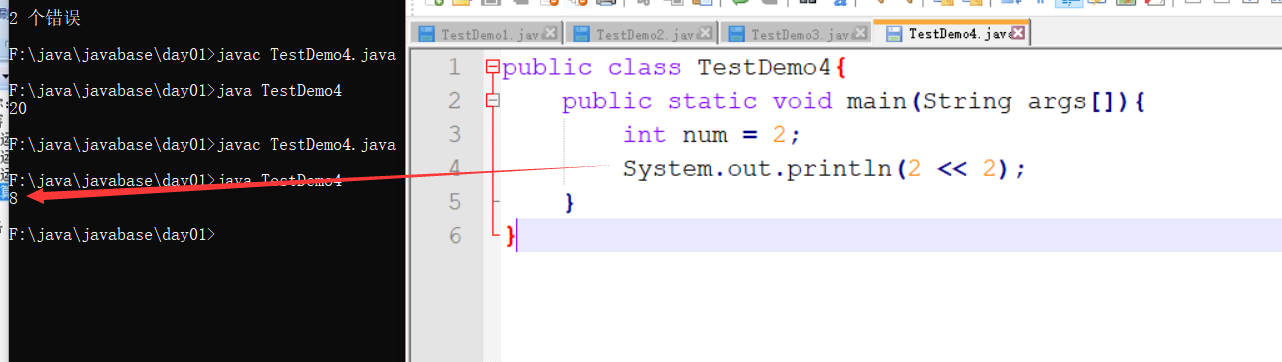This screenshot has width=1282, height=362.
Task: Click the output '20' in the console
Action: 17,108
